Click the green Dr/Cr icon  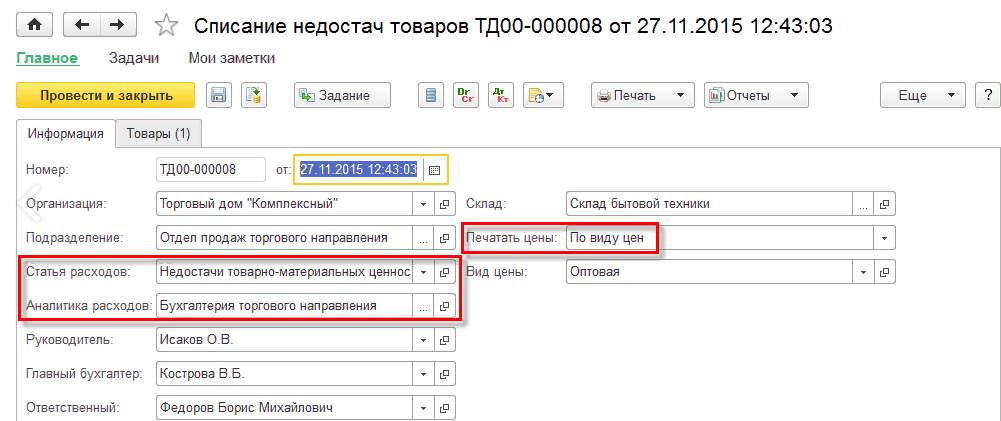[465, 96]
